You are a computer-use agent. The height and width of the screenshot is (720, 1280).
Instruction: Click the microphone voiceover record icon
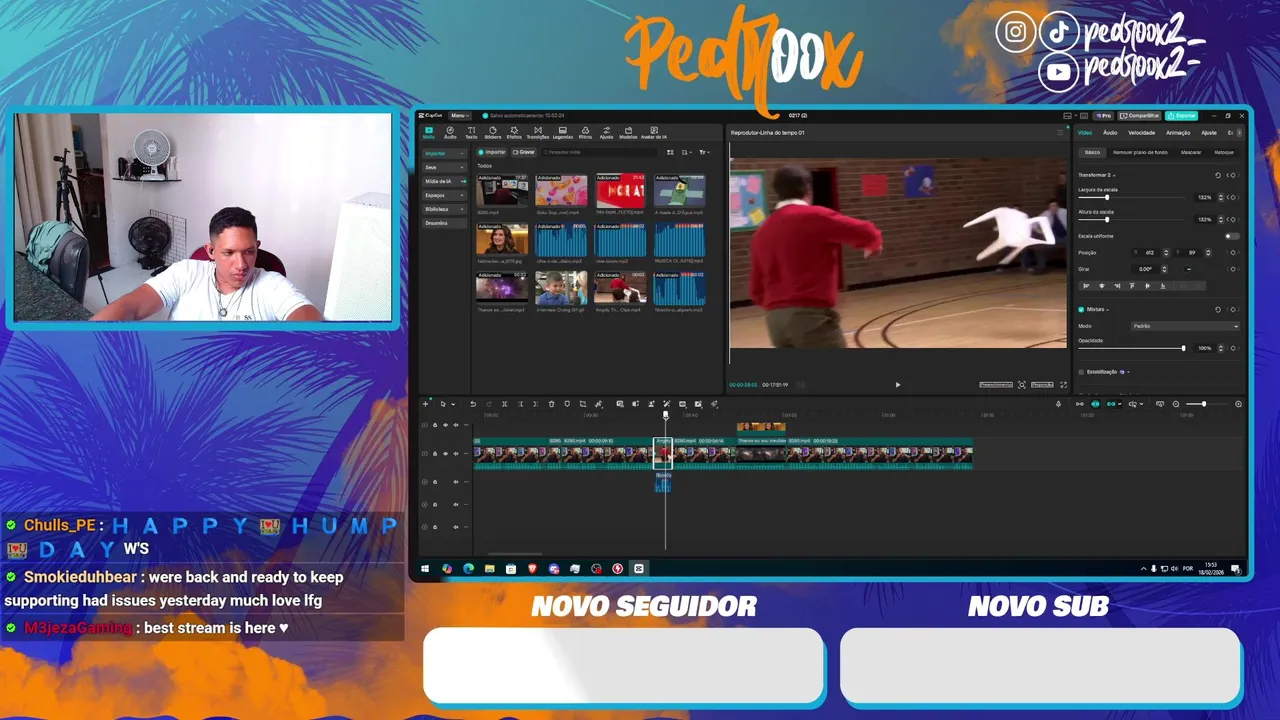pyautogui.click(x=1058, y=404)
